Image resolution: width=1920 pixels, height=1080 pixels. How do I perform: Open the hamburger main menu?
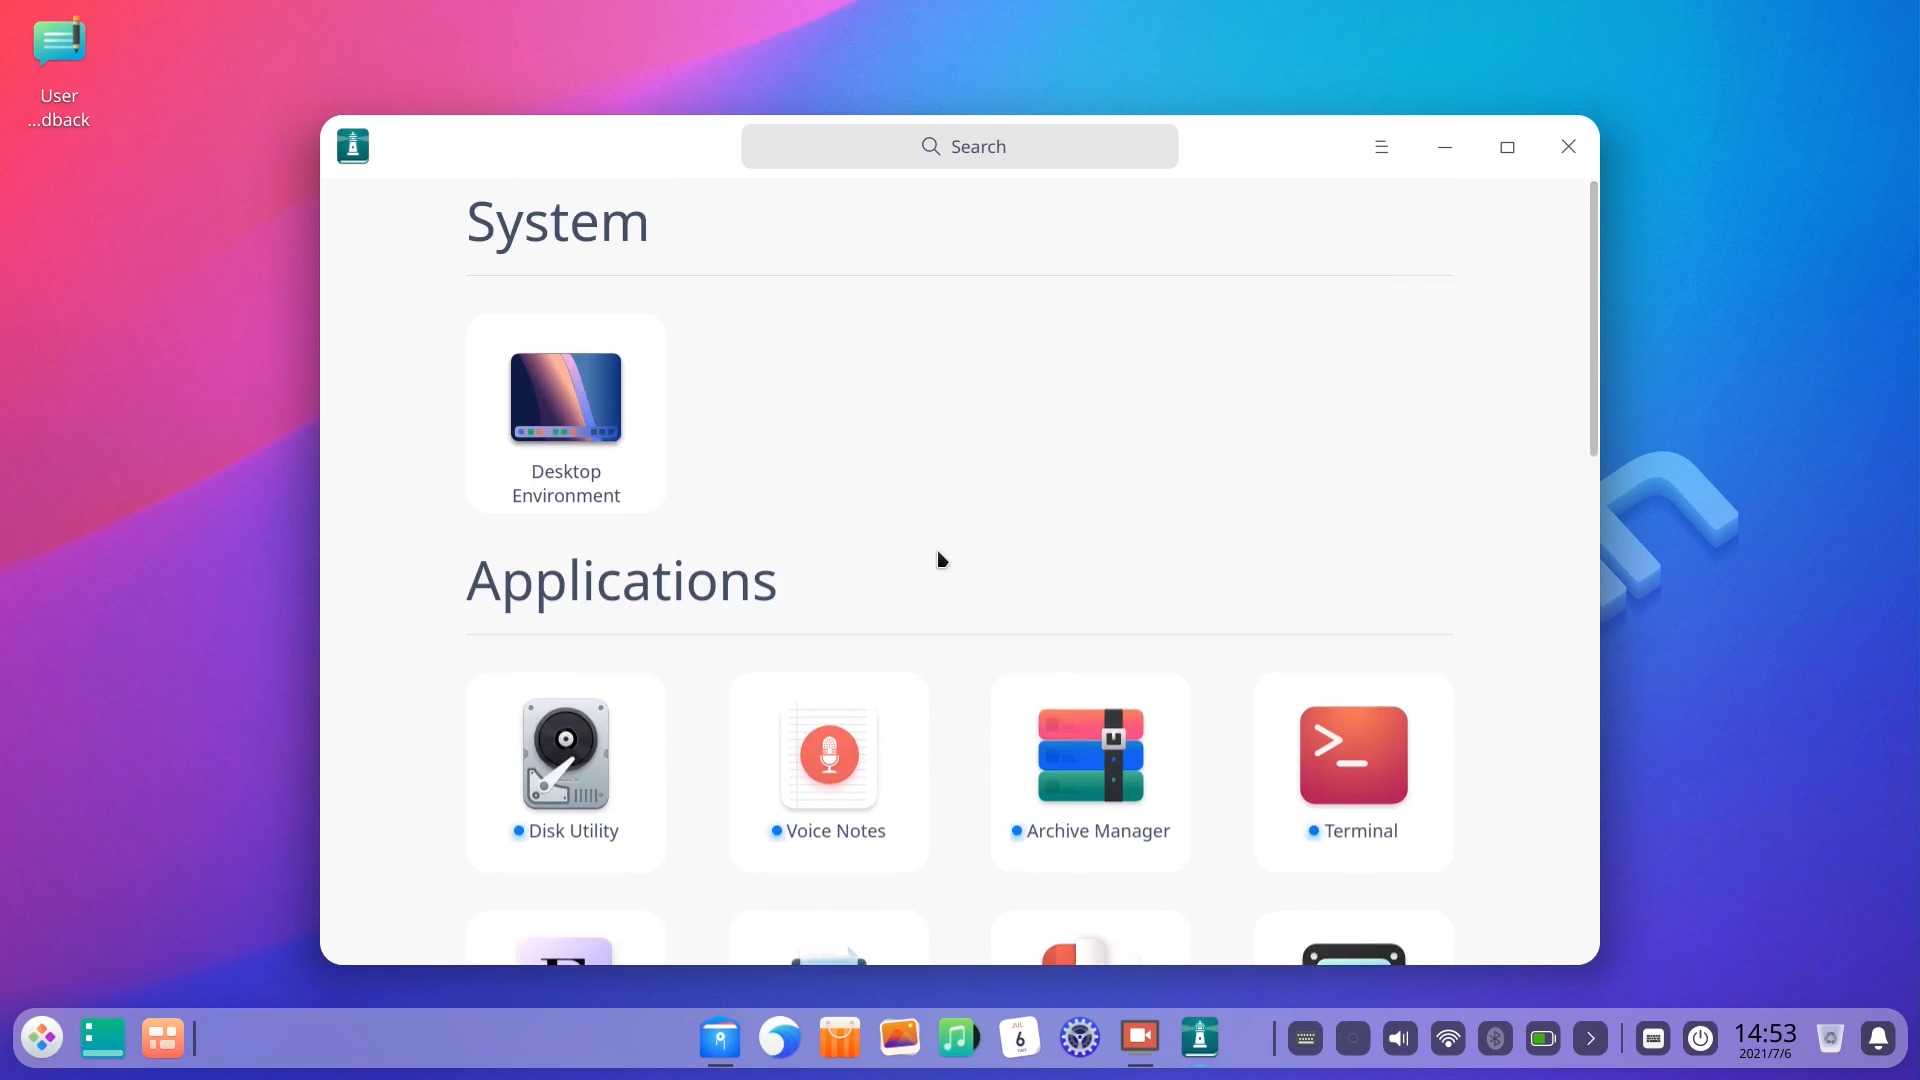1381,147
